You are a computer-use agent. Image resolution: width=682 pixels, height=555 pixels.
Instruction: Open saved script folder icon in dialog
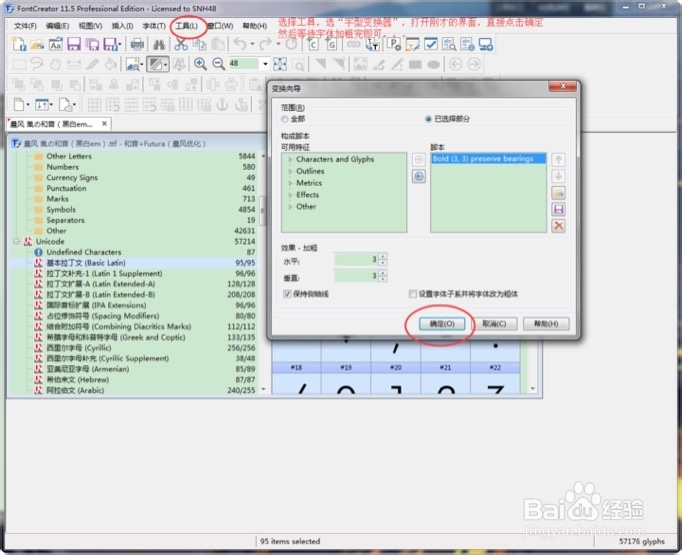[558, 193]
